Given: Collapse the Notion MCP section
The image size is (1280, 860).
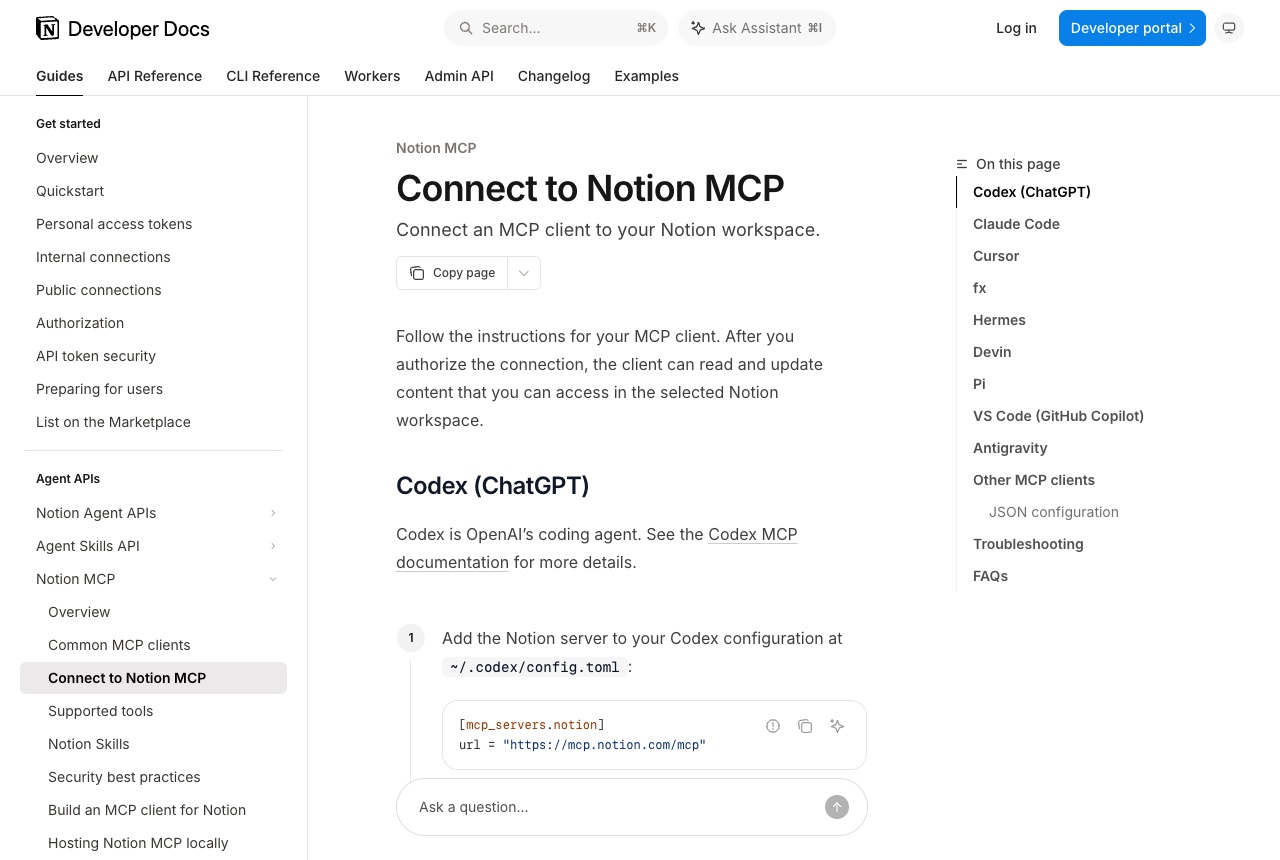Looking at the screenshot, I should pos(273,579).
